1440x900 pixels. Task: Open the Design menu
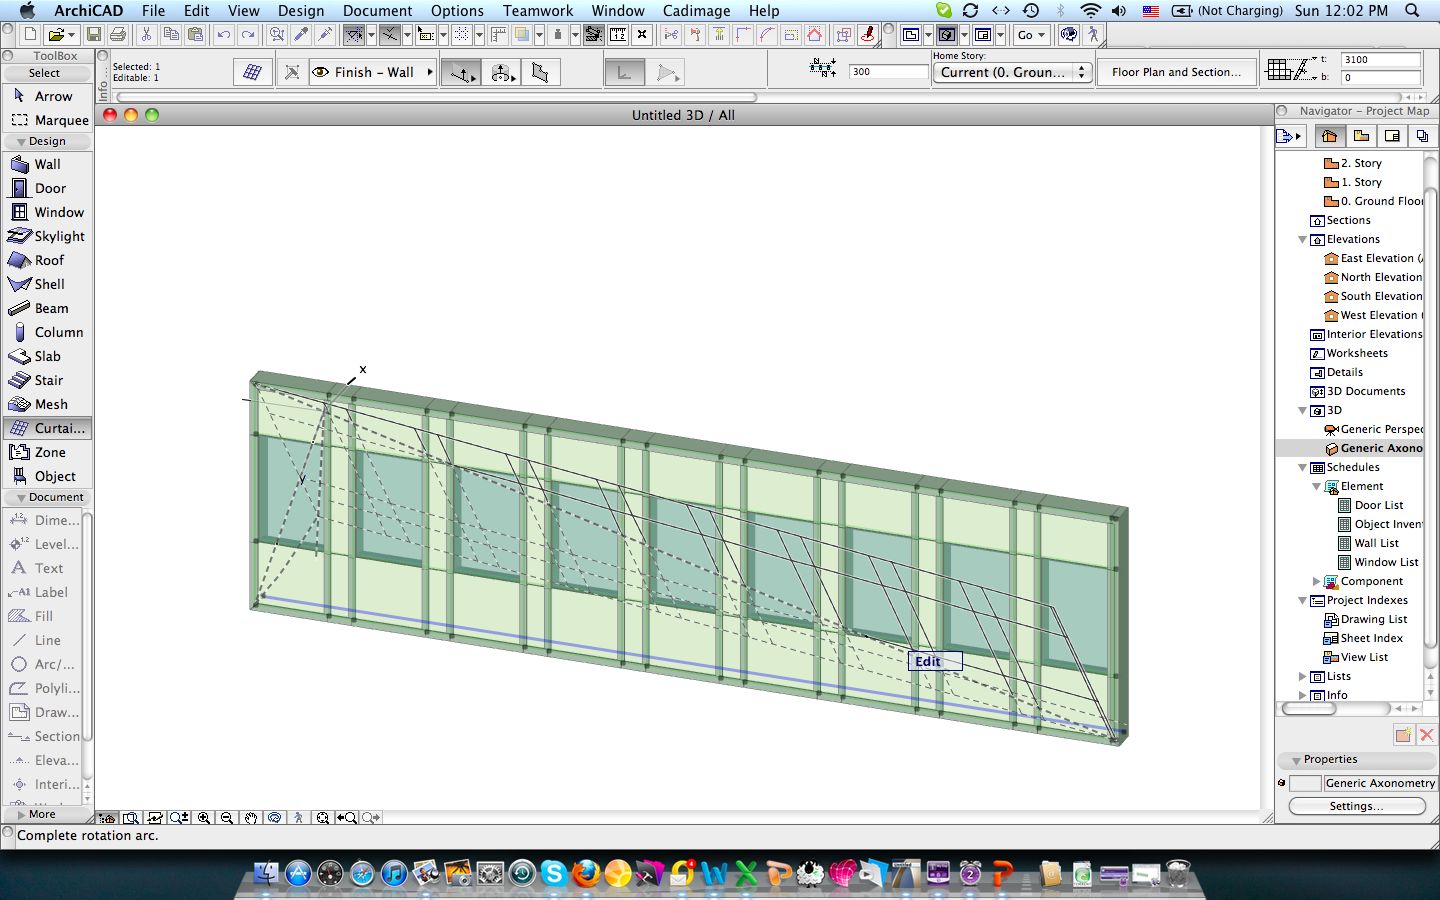(x=301, y=11)
